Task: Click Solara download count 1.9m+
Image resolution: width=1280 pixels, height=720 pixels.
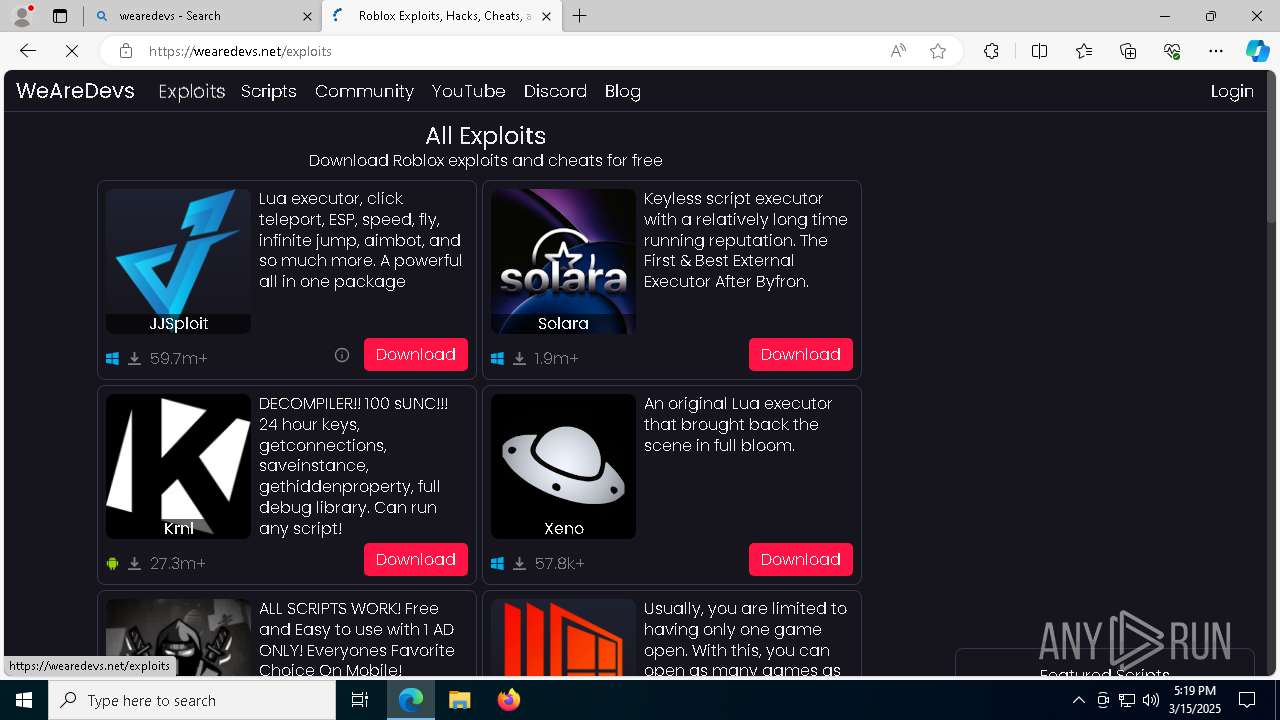Action: (x=557, y=358)
